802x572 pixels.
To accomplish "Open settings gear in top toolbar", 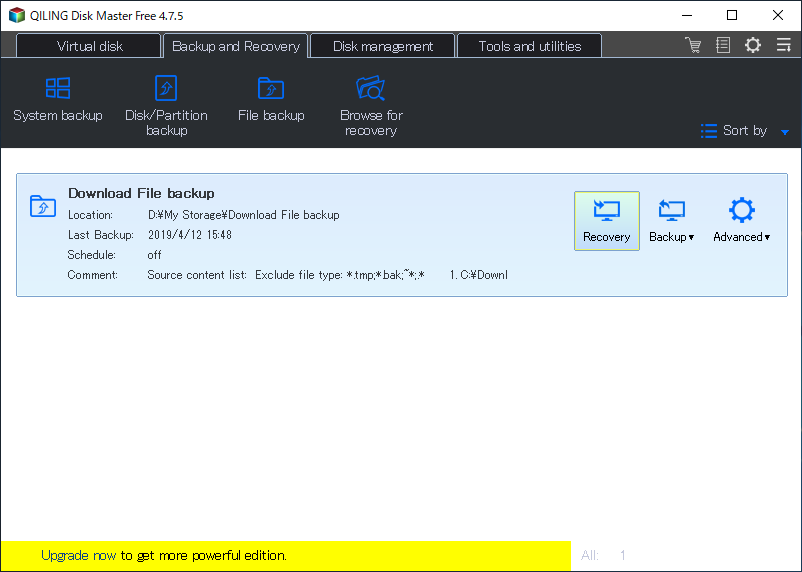I will pos(752,45).
